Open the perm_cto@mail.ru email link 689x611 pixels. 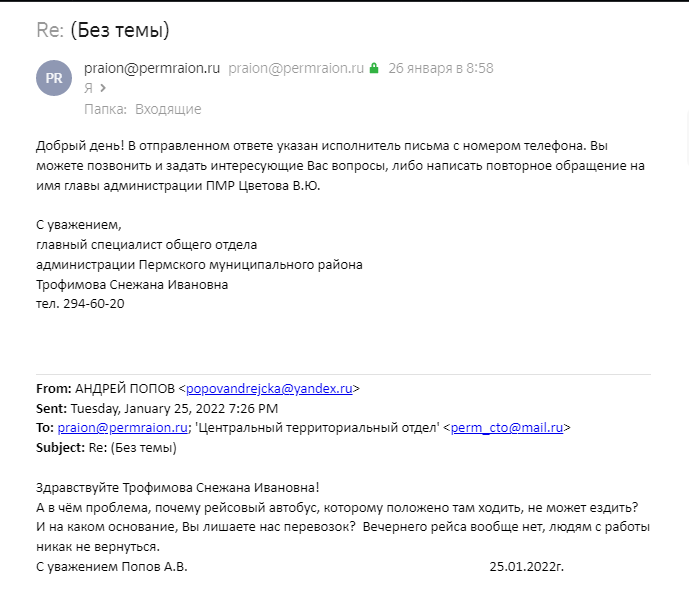tap(507, 427)
